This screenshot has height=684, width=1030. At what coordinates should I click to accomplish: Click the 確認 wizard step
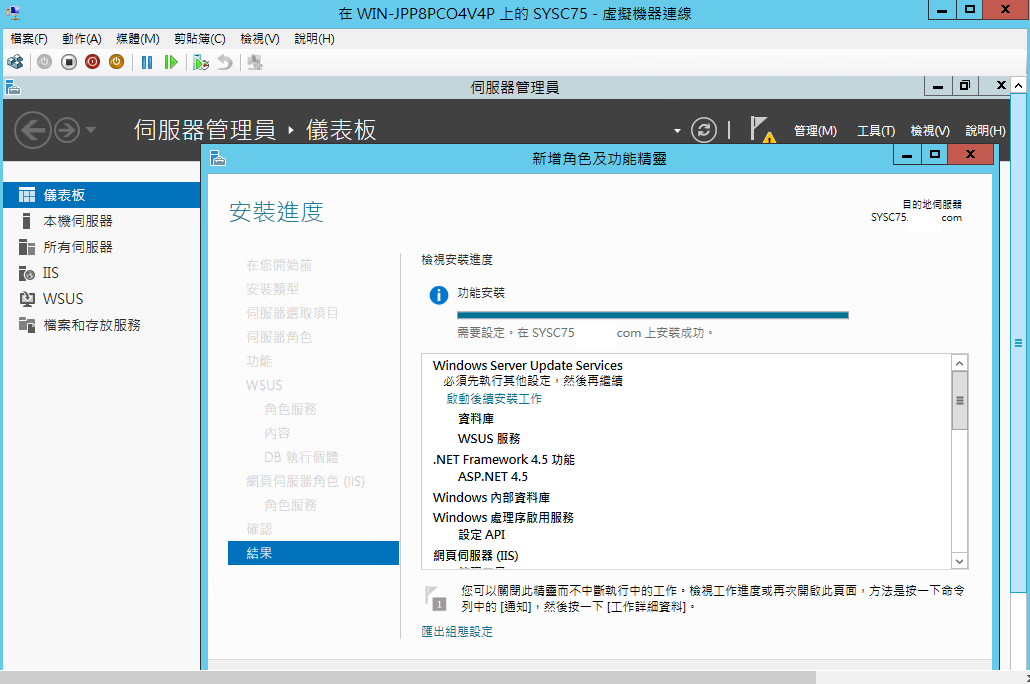(x=259, y=529)
